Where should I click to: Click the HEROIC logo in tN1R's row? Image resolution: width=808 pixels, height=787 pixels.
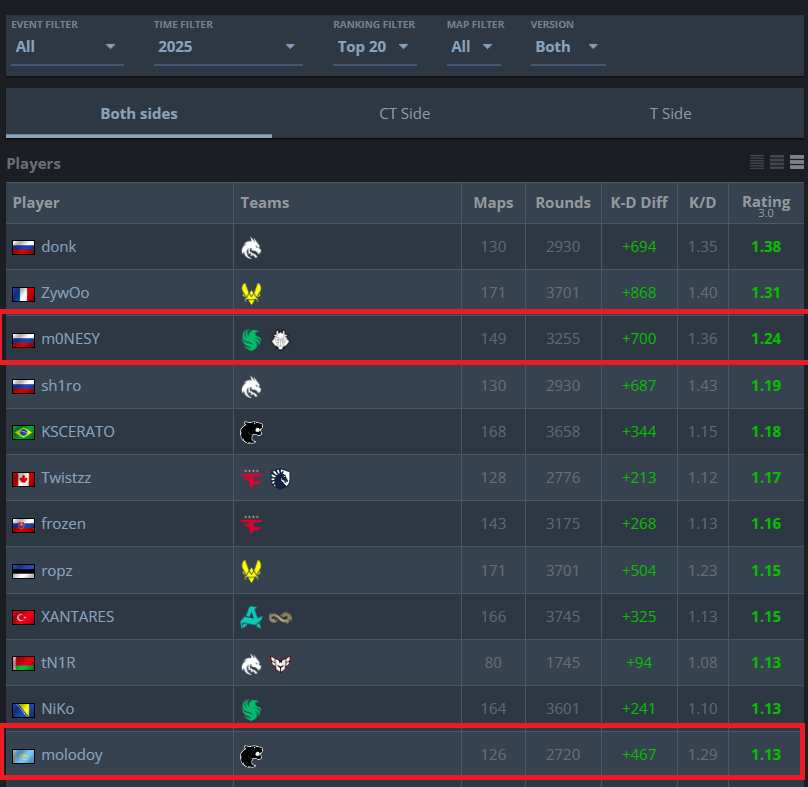[280, 664]
